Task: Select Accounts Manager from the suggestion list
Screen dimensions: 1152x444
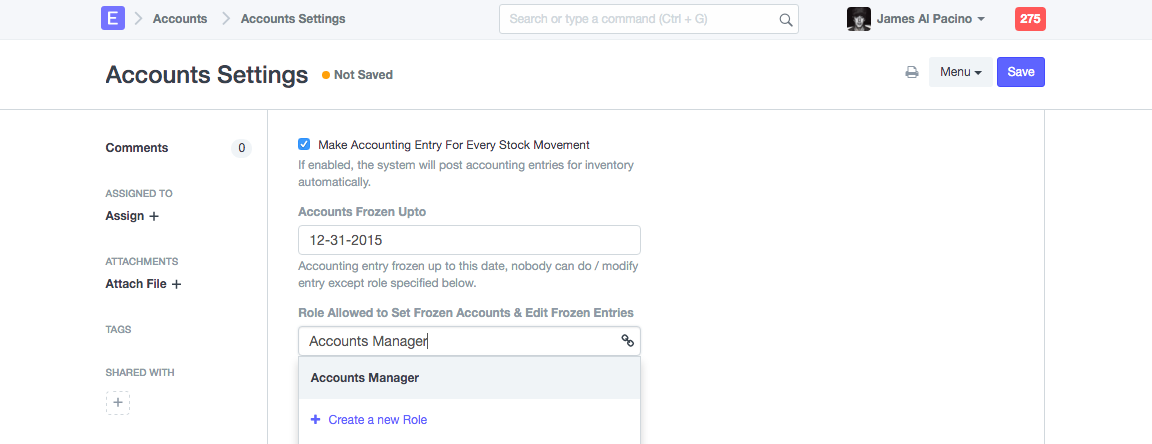Action: (365, 378)
